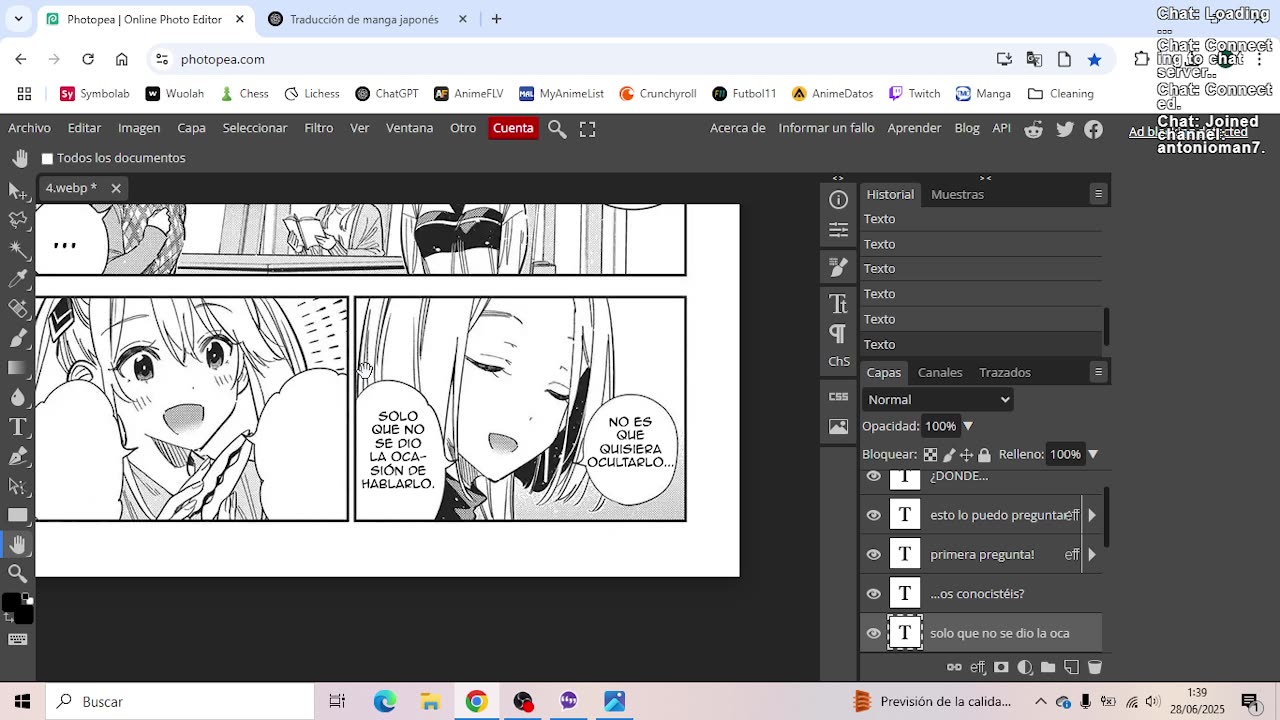Create a new folder in layers panel
1280x720 pixels.
1048,667
